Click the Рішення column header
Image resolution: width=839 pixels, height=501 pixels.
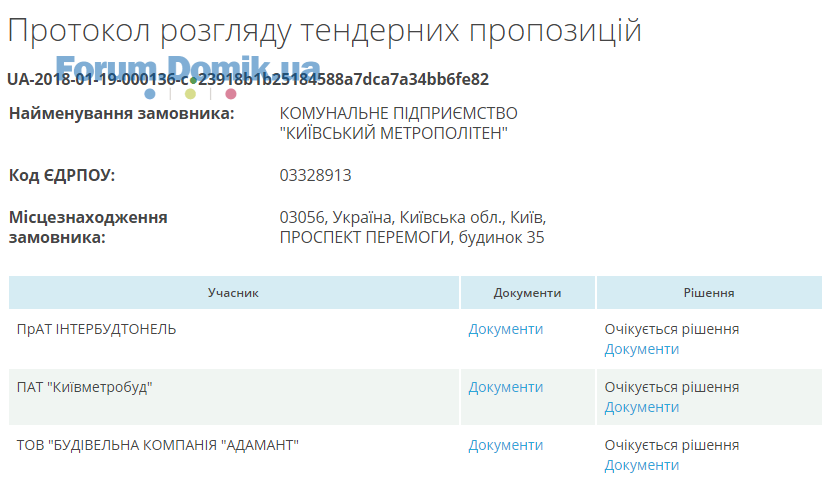coord(709,293)
